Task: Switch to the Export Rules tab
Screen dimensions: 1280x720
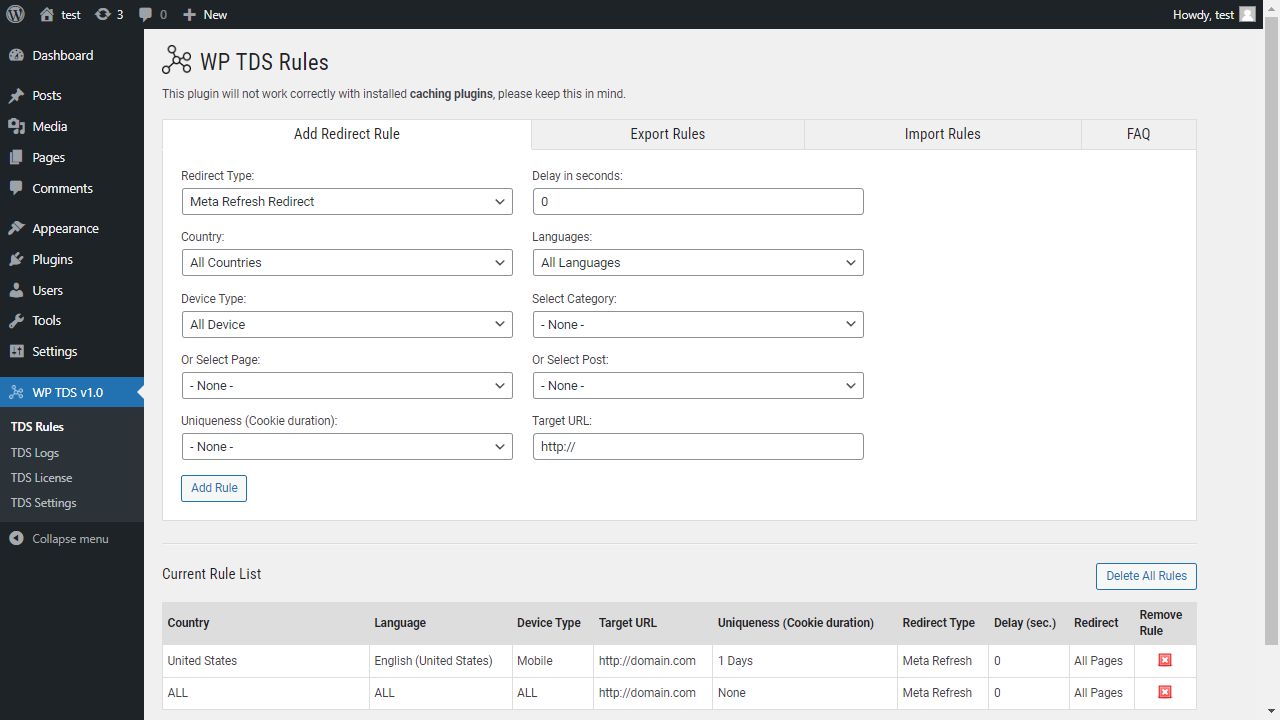Action: coord(668,134)
